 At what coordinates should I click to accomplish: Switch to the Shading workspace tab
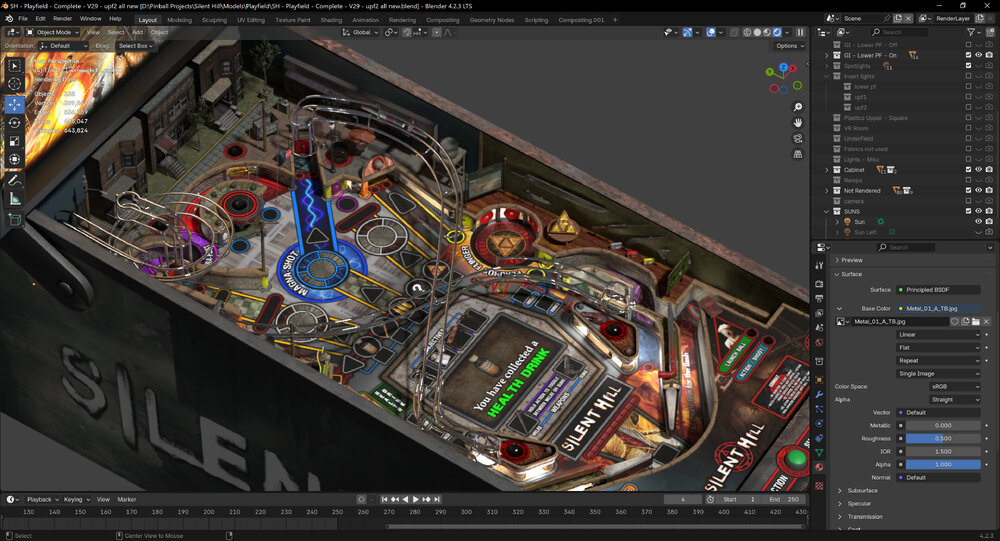tap(331, 20)
